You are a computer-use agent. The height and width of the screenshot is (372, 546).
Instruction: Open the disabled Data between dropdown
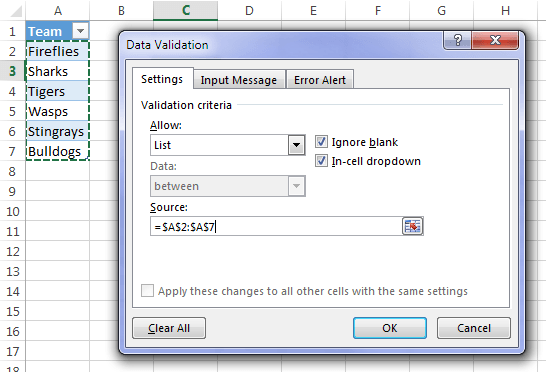pyautogui.click(x=296, y=186)
